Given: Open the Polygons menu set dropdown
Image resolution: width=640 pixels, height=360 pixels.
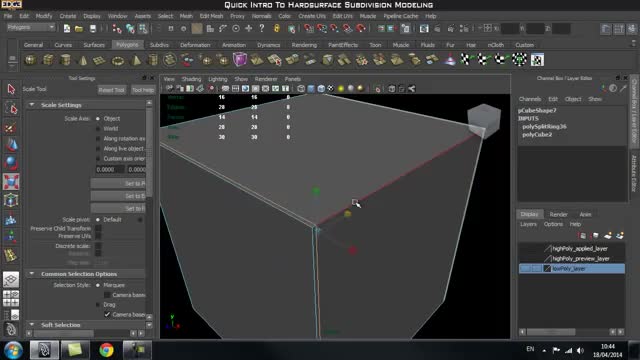Looking at the screenshot, I should (31, 27).
